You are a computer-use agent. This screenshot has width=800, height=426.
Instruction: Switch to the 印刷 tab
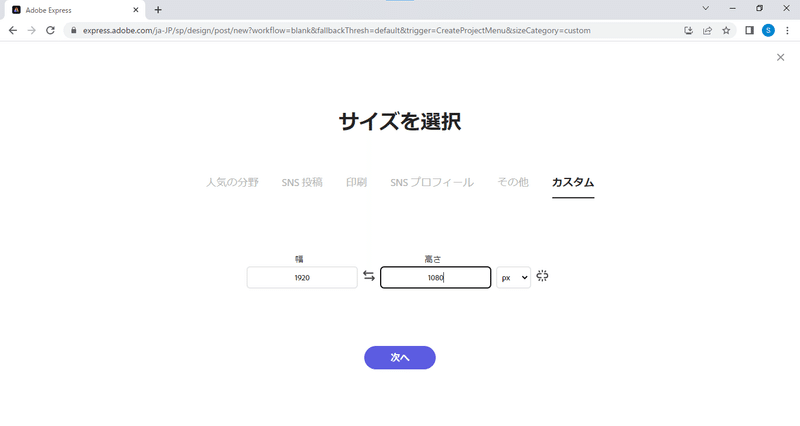coord(356,182)
